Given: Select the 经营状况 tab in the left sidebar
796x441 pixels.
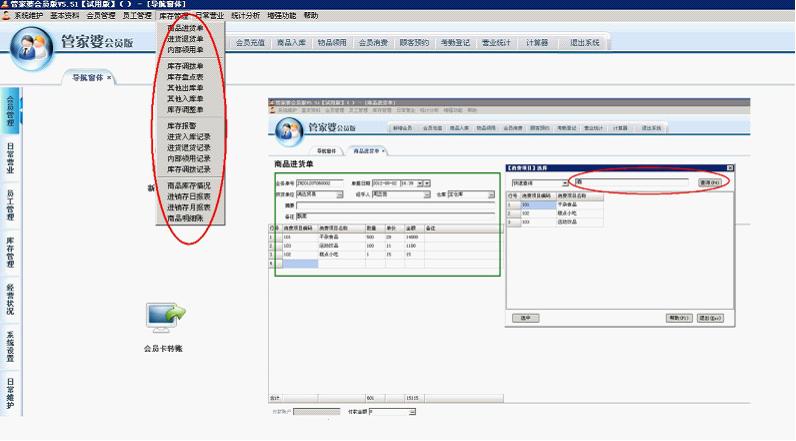Looking at the screenshot, I should pyautogui.click(x=10, y=299).
